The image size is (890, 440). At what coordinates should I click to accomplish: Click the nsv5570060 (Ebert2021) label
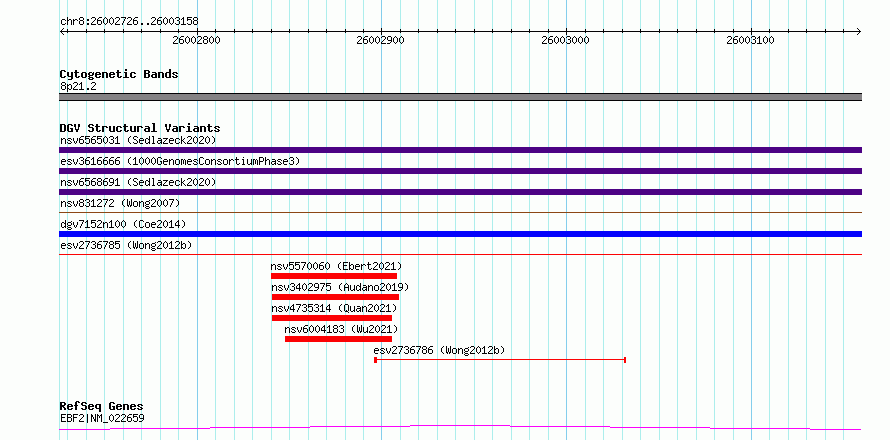[x=336, y=266]
